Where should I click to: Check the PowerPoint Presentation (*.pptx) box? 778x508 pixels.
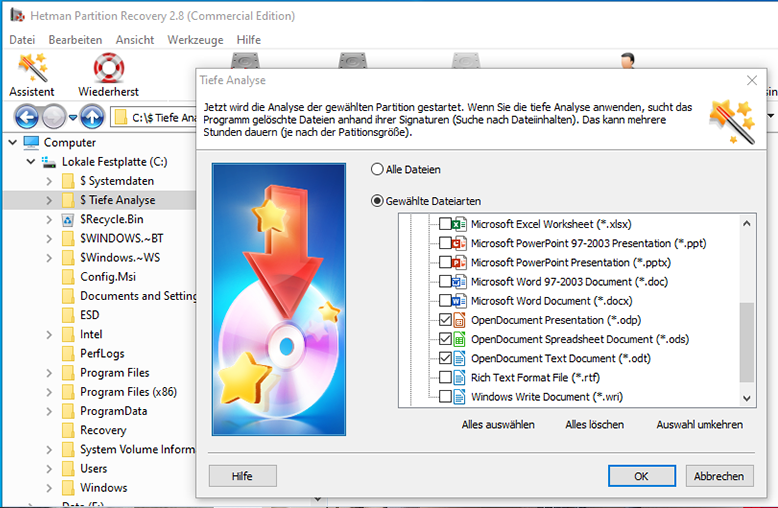445,262
